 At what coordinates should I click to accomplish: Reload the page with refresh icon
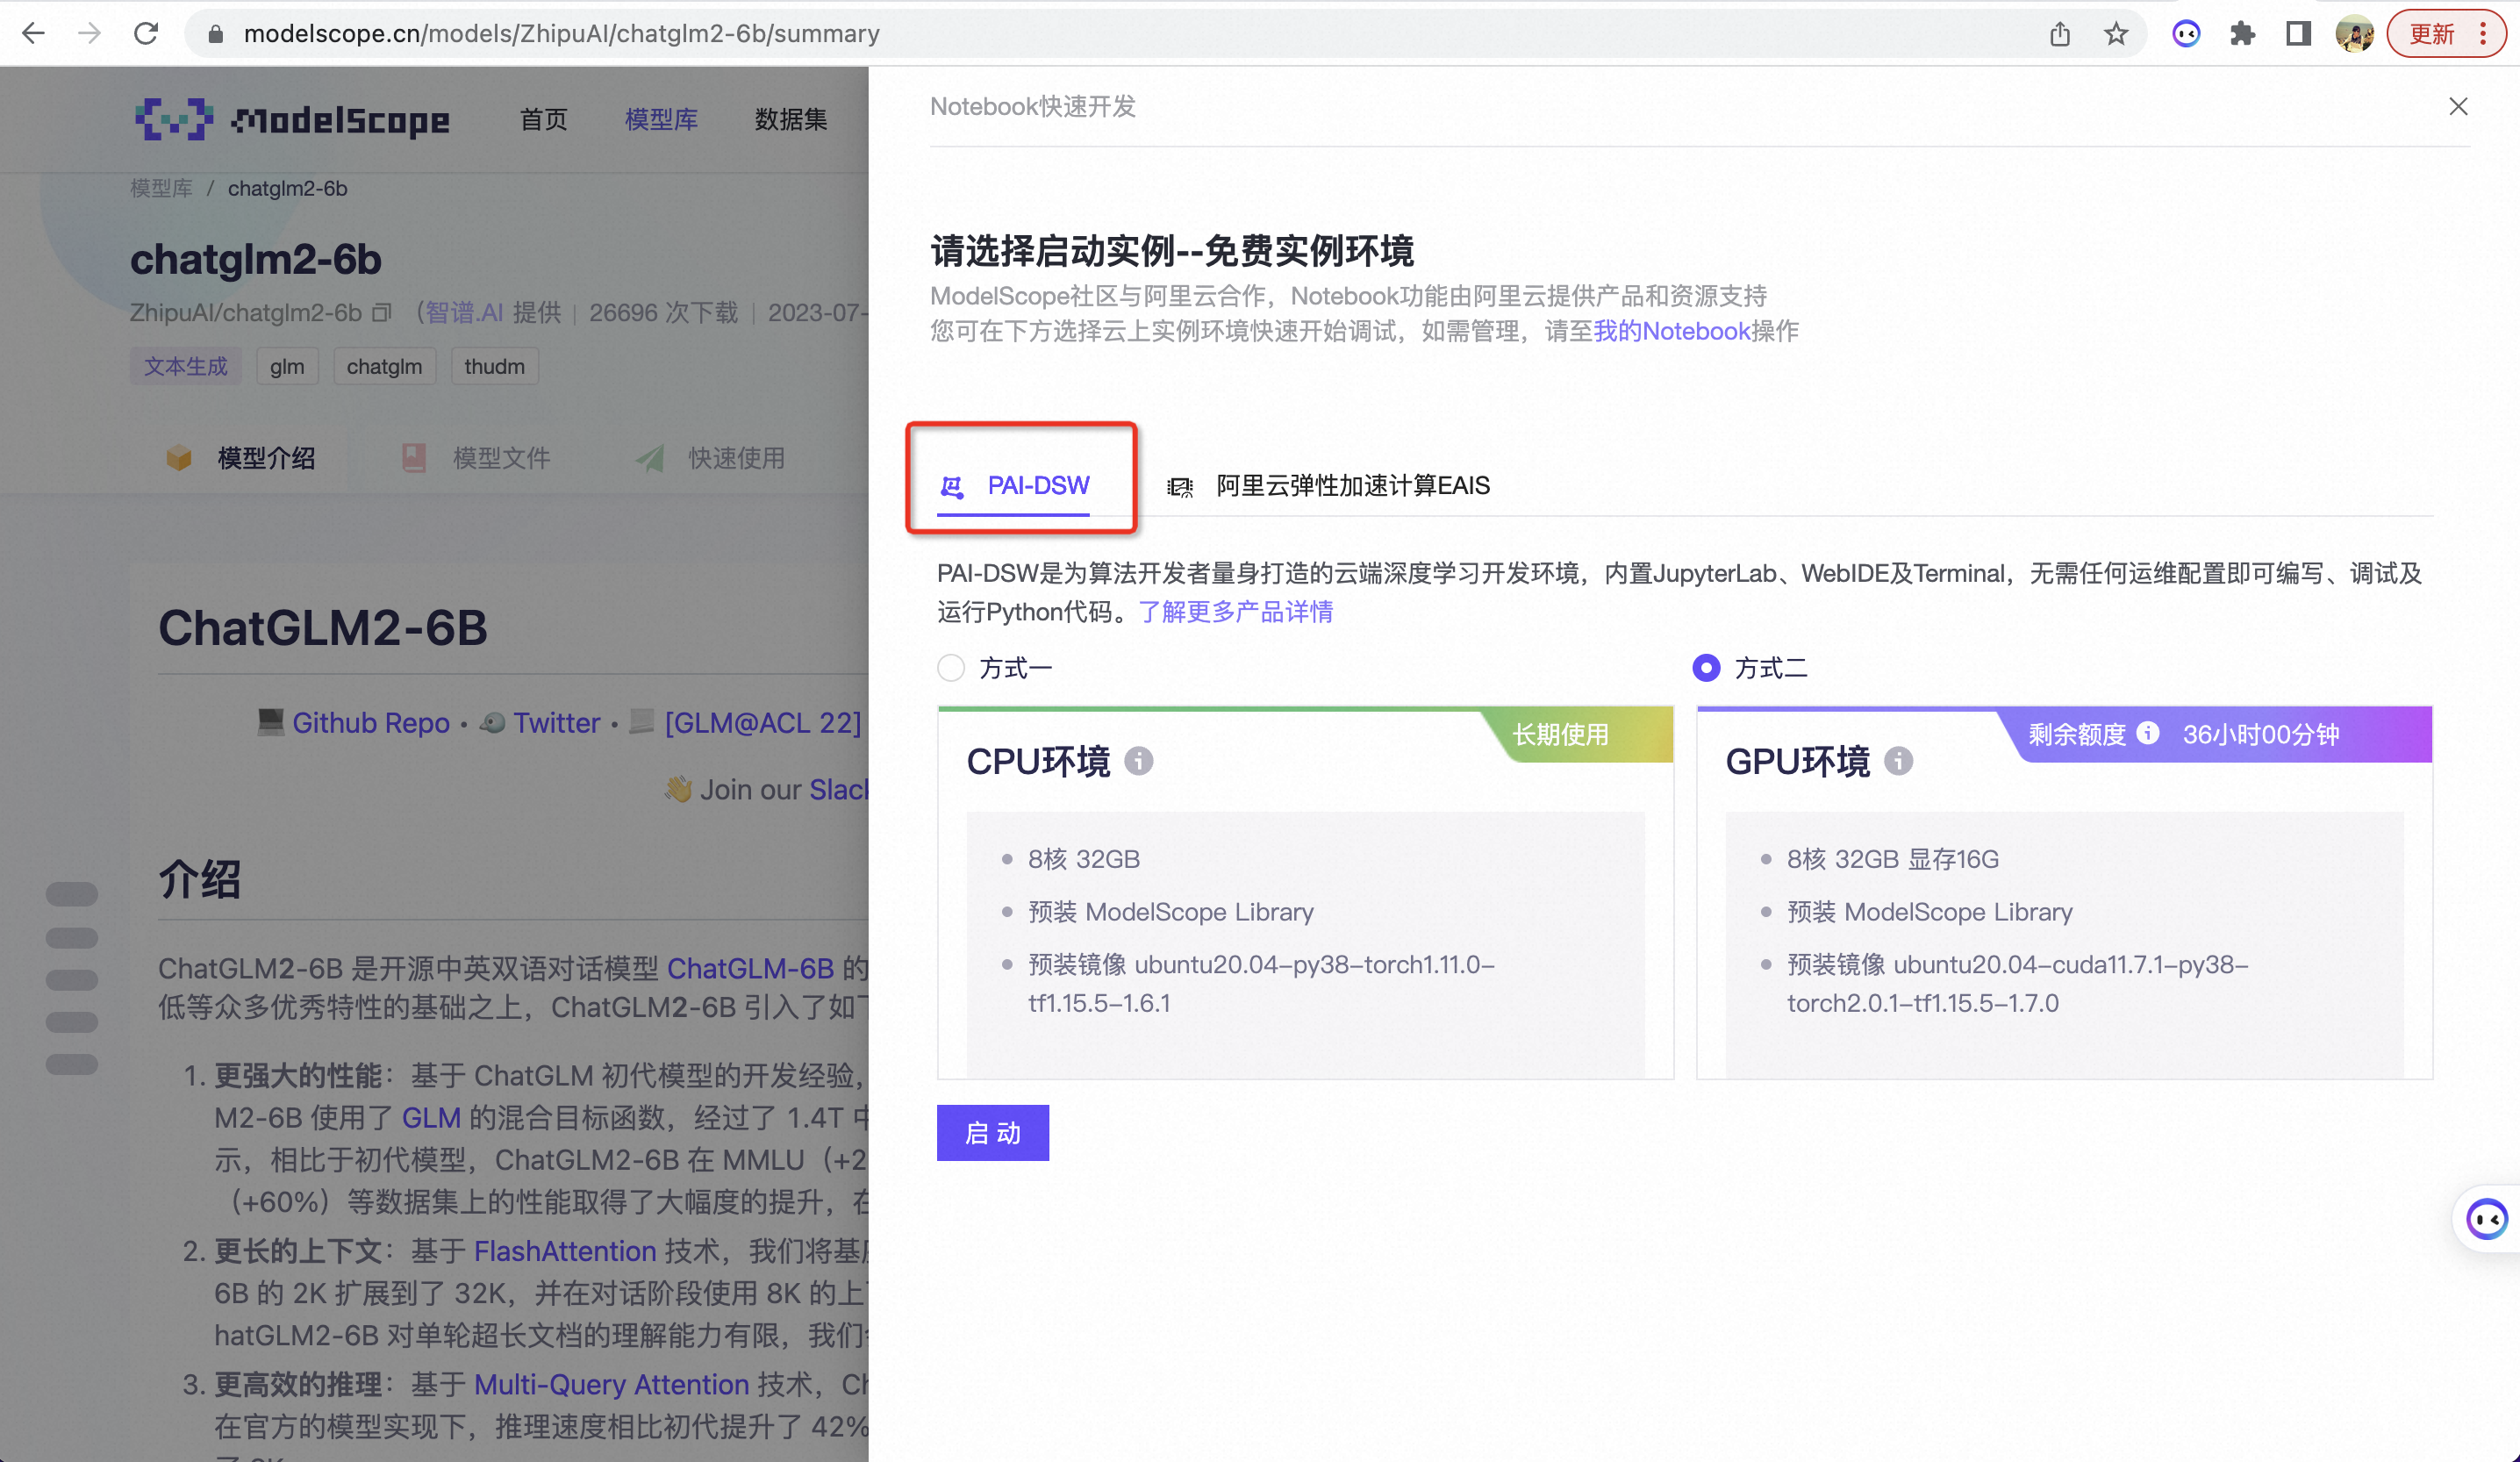(146, 34)
